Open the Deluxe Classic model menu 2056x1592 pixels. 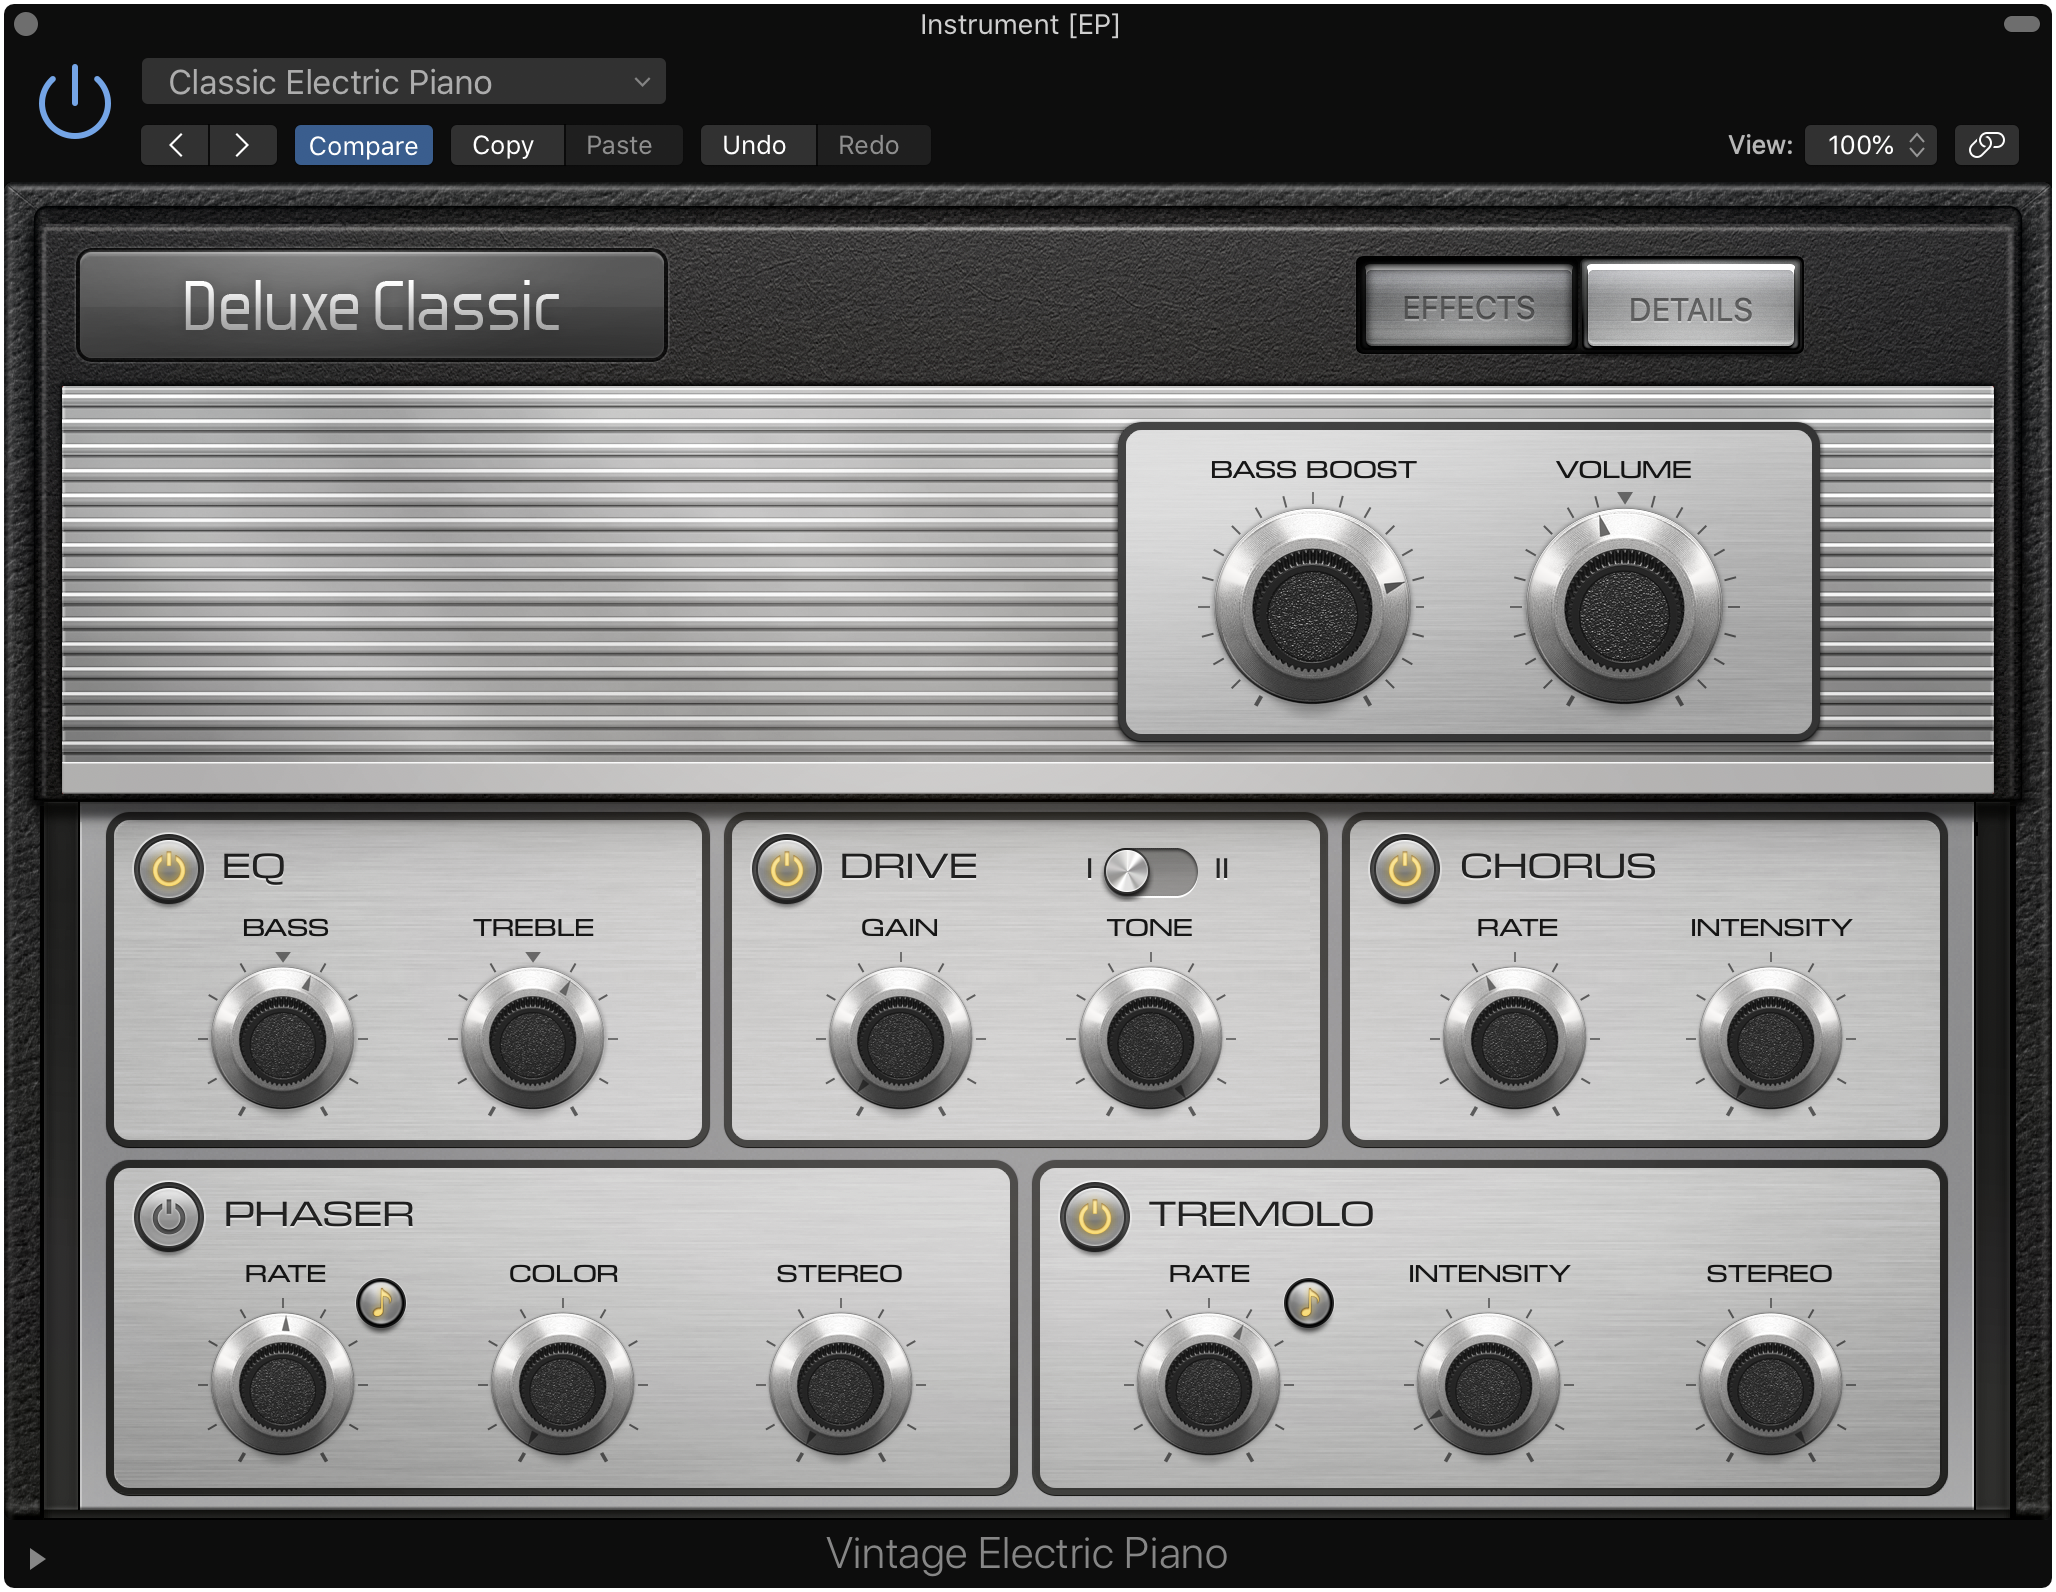point(372,306)
